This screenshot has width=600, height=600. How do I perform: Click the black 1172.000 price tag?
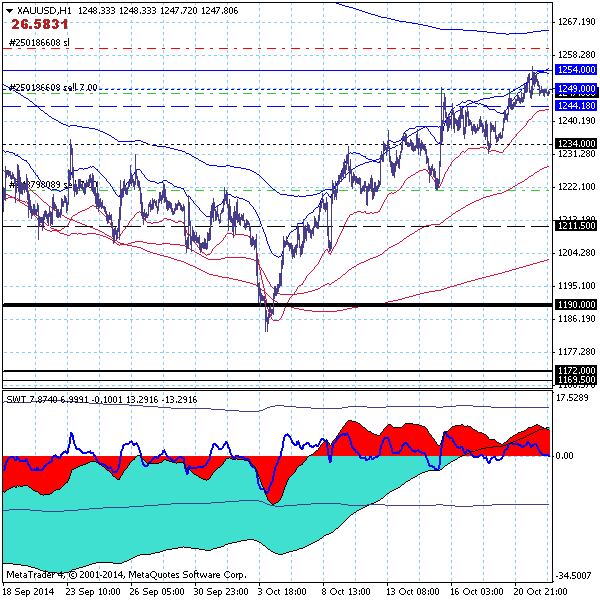[x=576, y=370]
